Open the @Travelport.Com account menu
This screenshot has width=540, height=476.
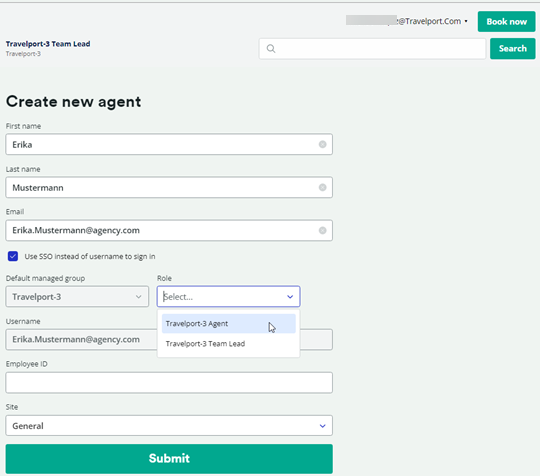pos(407,21)
